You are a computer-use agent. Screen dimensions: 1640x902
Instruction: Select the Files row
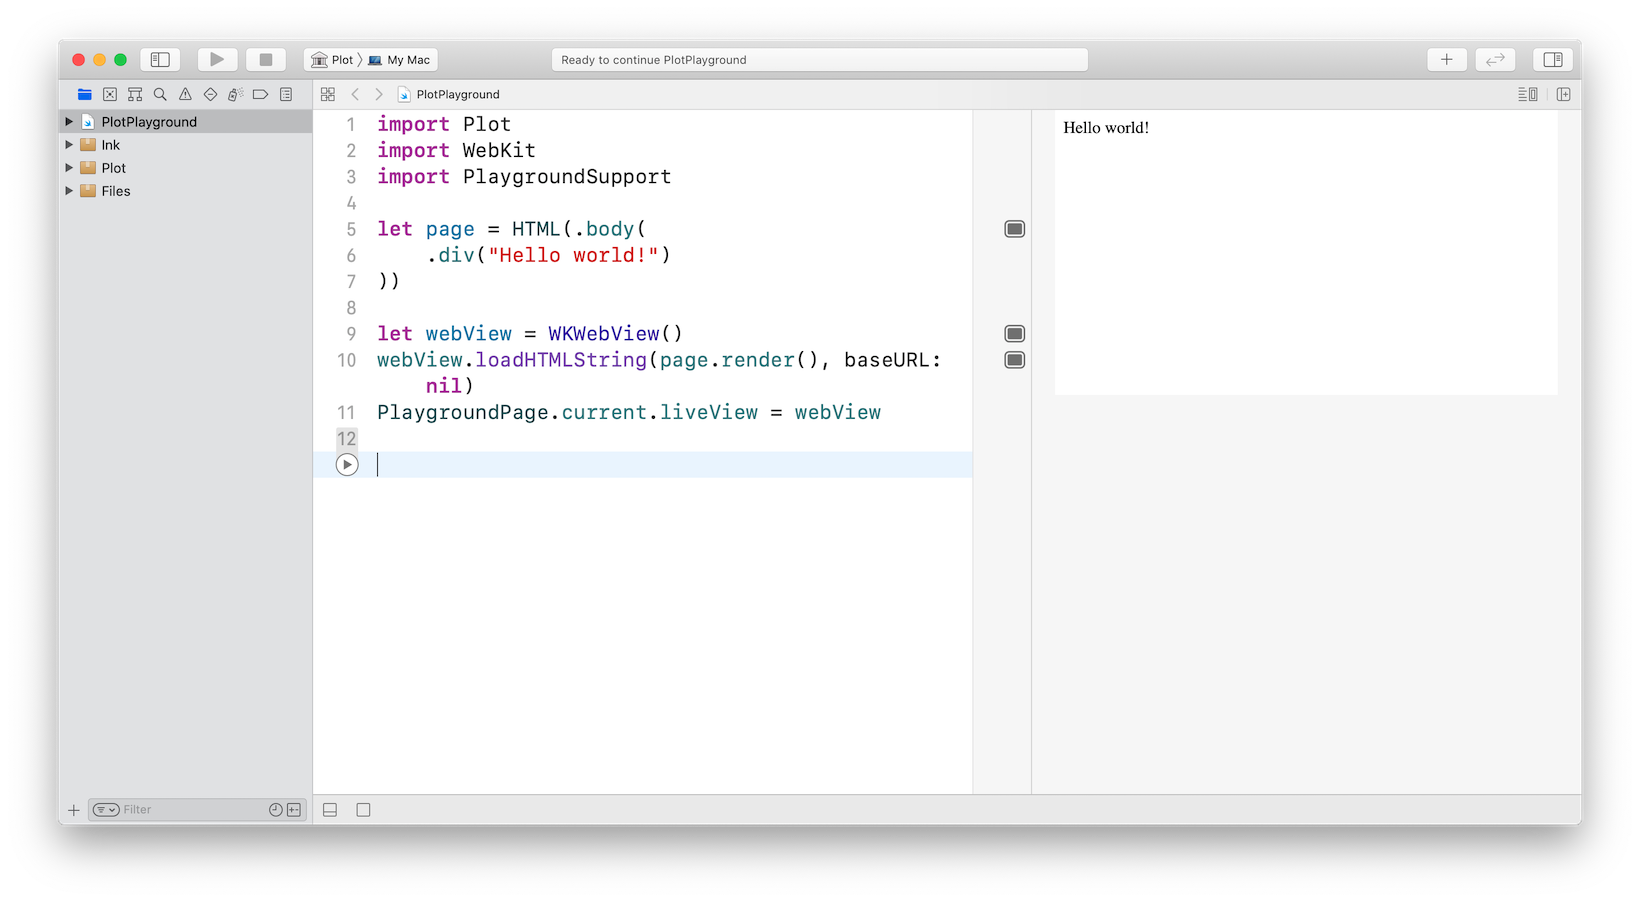pyautogui.click(x=186, y=191)
